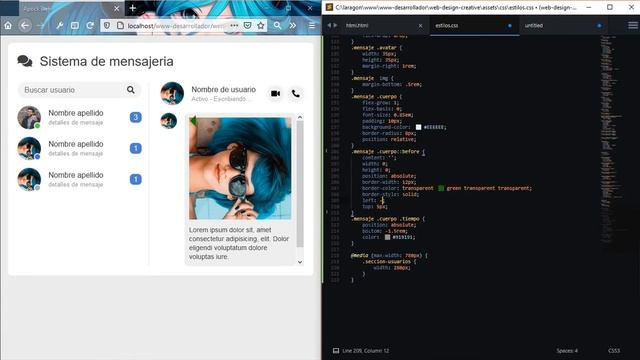640x360 pixels.
Task: Click the small sender avatar beside the message
Action: point(169,121)
